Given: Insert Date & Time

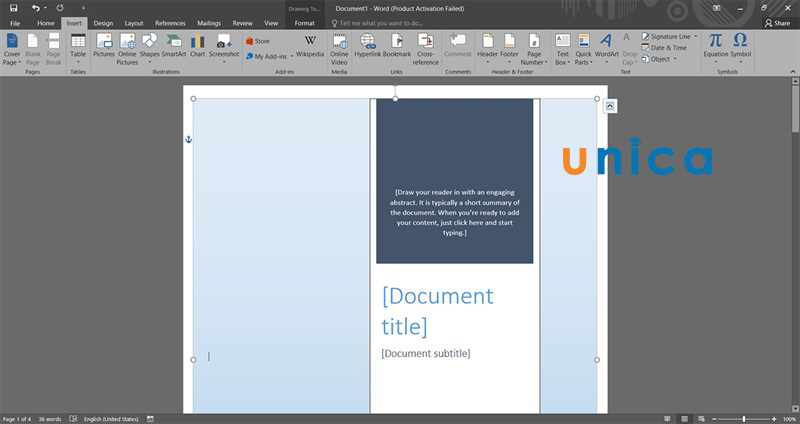Looking at the screenshot, I should [664, 47].
